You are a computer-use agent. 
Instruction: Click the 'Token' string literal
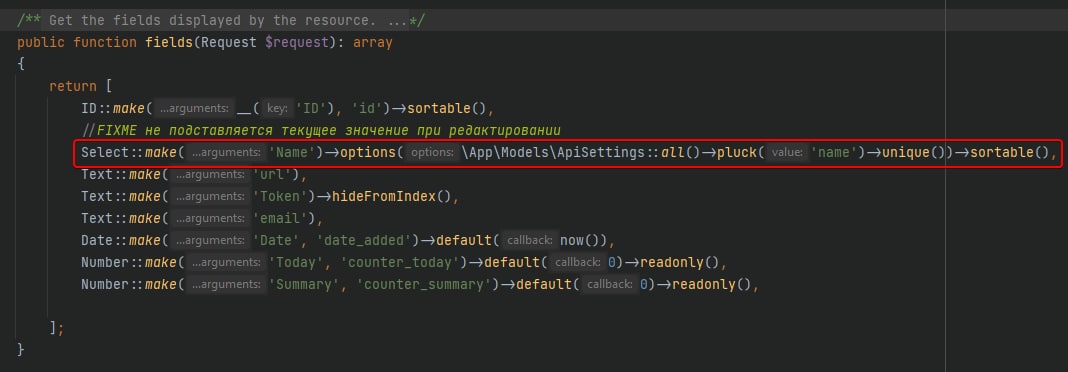[x=281, y=196]
